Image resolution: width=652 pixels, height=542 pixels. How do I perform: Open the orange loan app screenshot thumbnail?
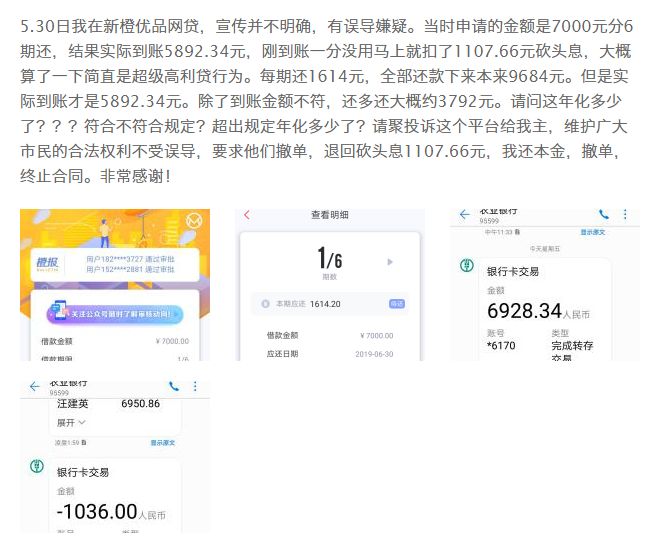tap(115, 285)
